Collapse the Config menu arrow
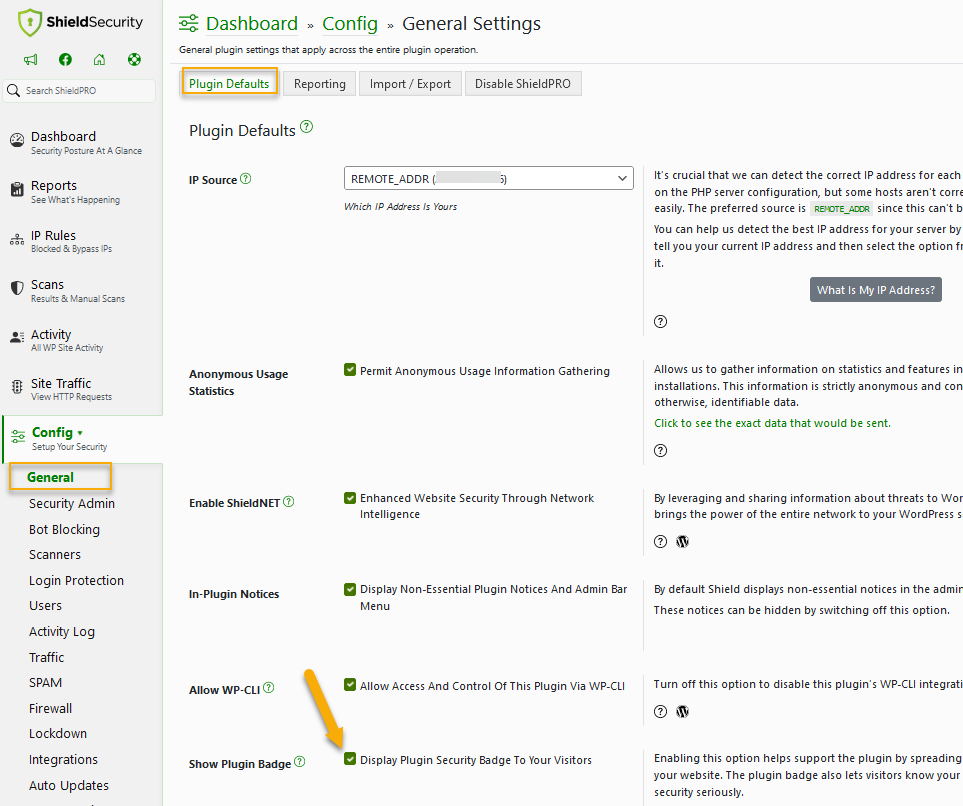963x806 pixels. click(80, 433)
